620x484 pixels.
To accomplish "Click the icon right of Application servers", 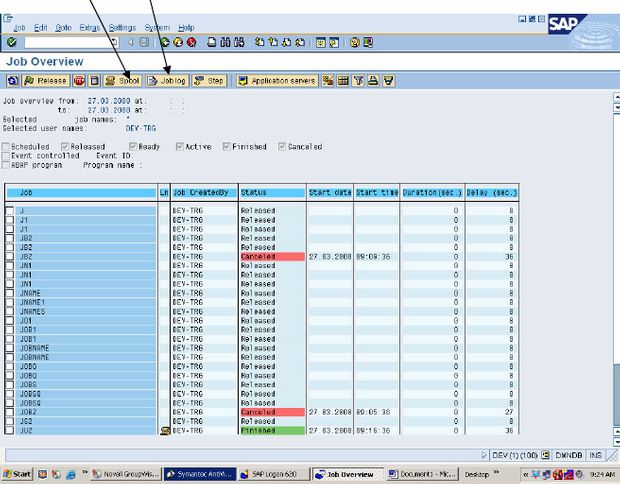I will [328, 81].
